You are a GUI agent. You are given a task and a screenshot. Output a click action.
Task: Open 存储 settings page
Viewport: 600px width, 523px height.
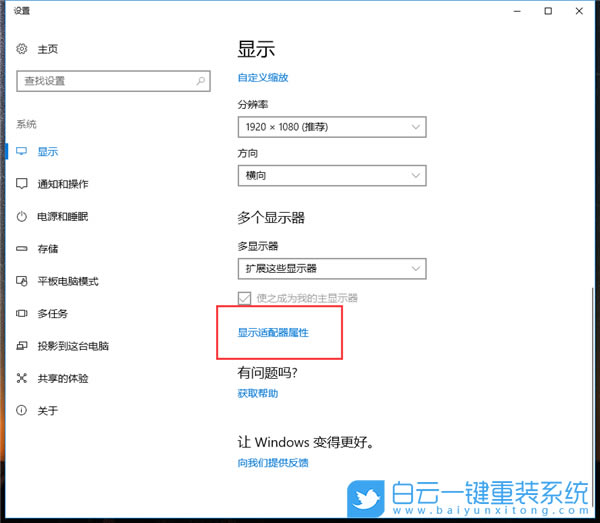pyautogui.click(x=48, y=249)
